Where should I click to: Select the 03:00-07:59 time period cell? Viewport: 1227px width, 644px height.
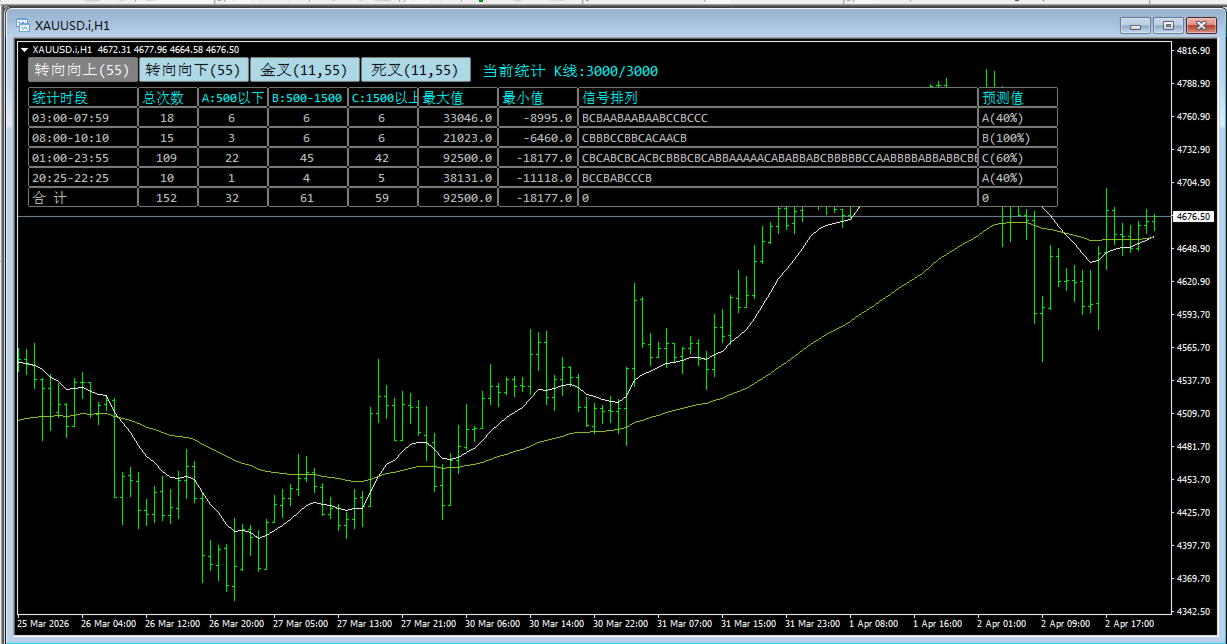(x=83, y=118)
